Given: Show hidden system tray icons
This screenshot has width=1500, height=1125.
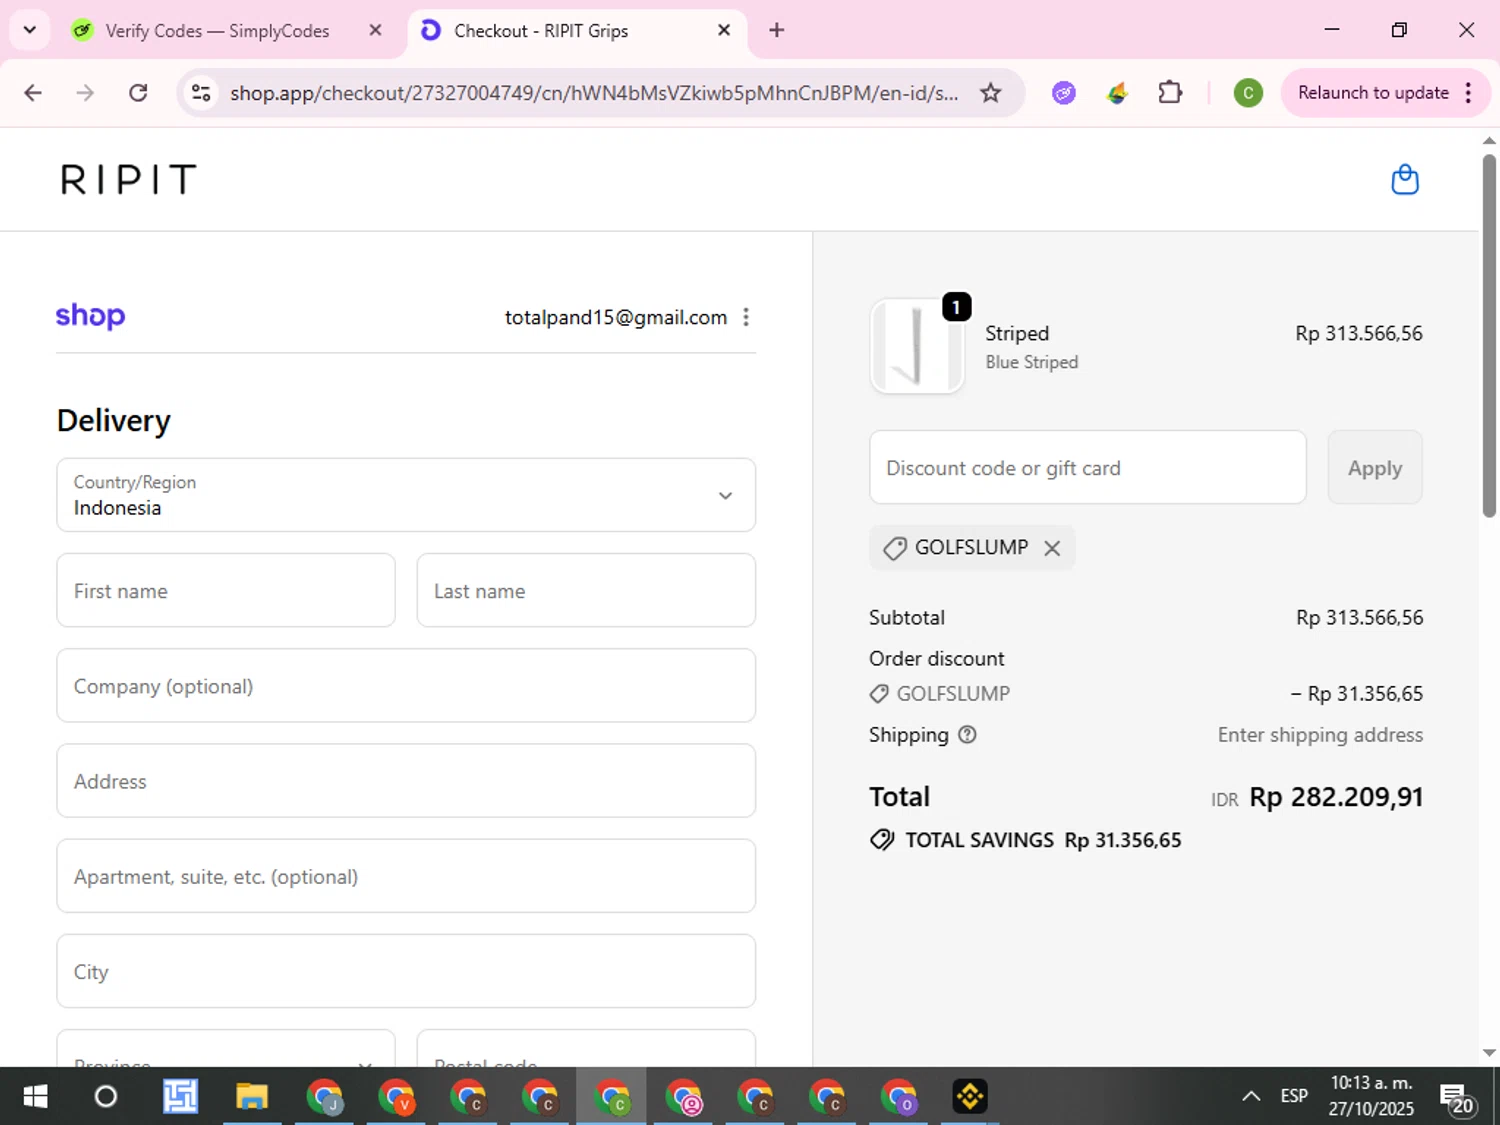Looking at the screenshot, I should (x=1250, y=1097).
